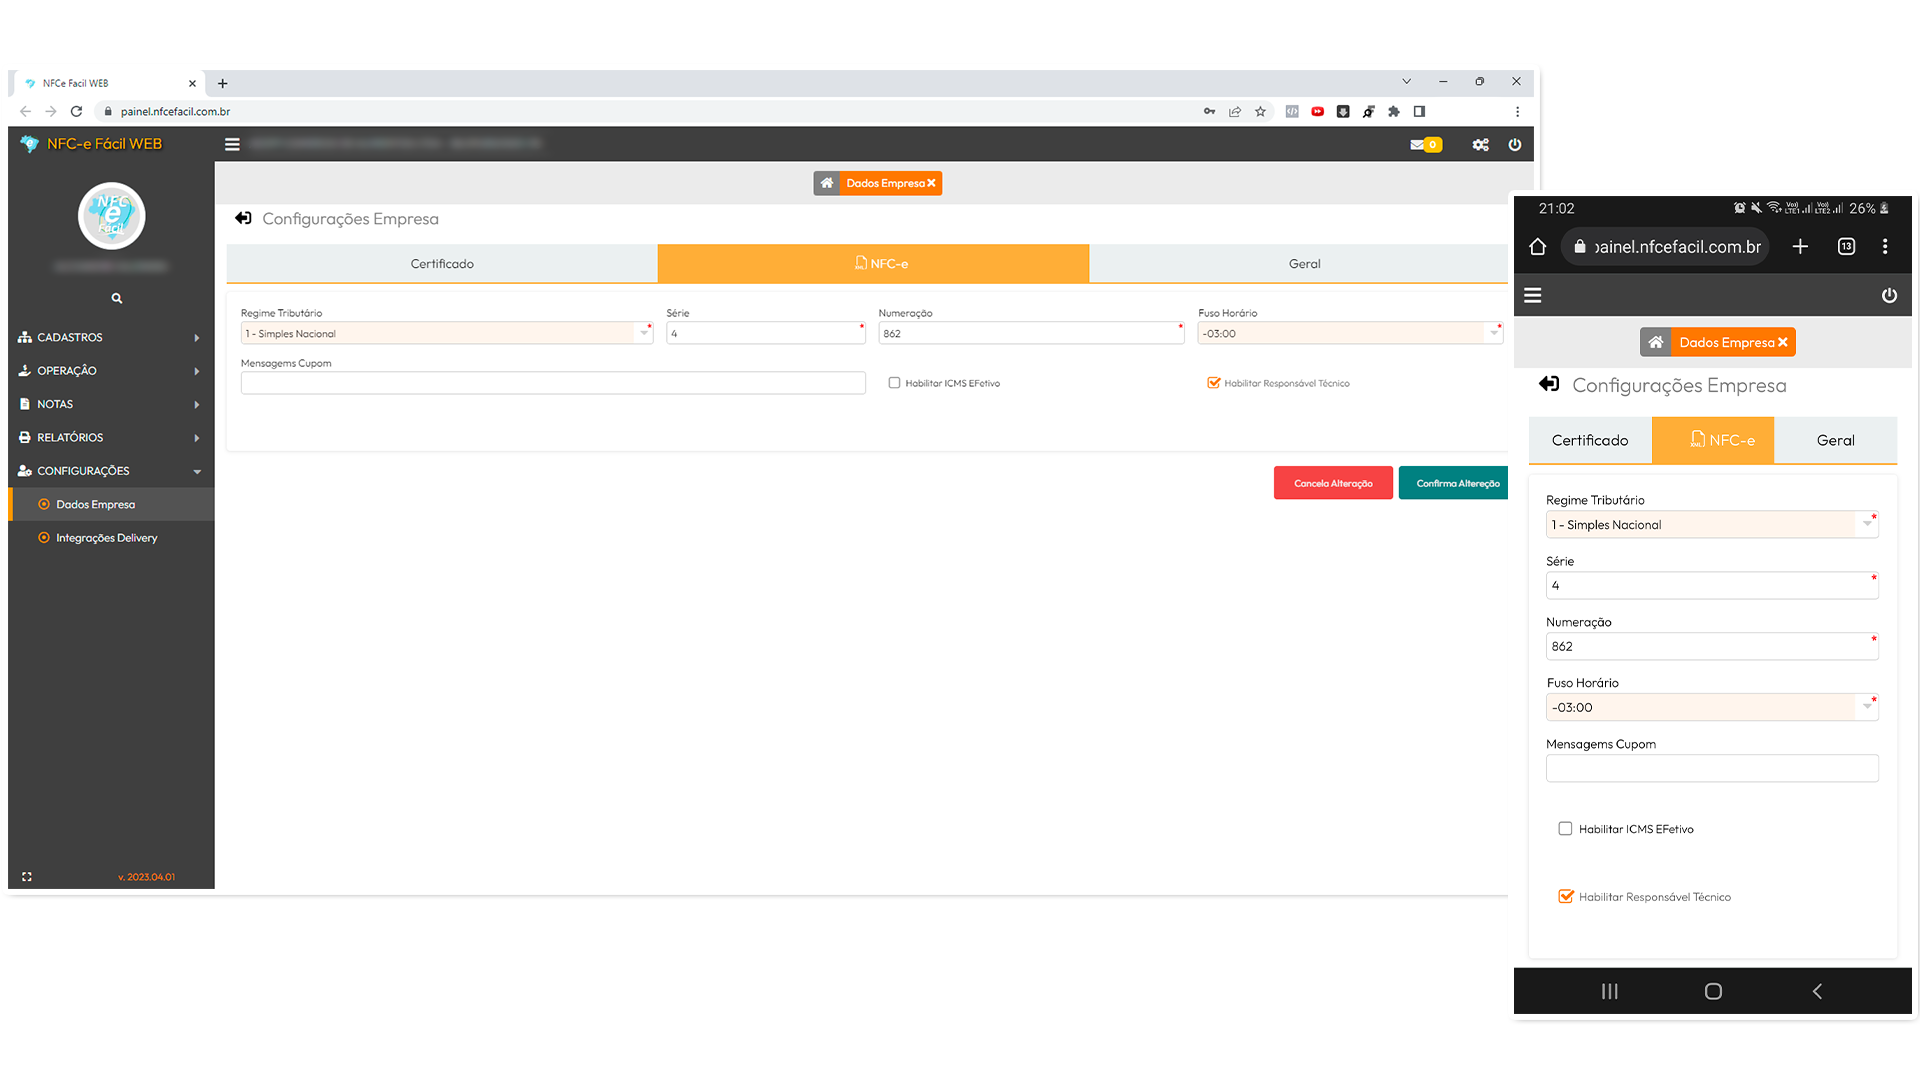Click the desktop power logout icon
The image size is (1920, 1080).
point(1515,145)
